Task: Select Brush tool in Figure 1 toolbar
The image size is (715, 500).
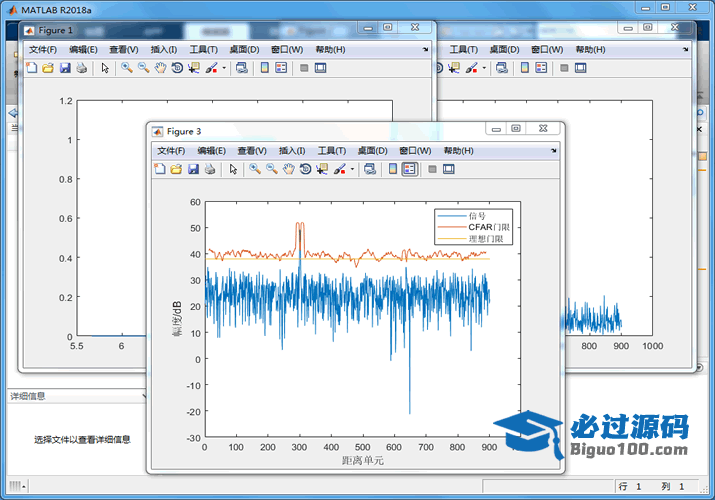Action: tap(212, 68)
